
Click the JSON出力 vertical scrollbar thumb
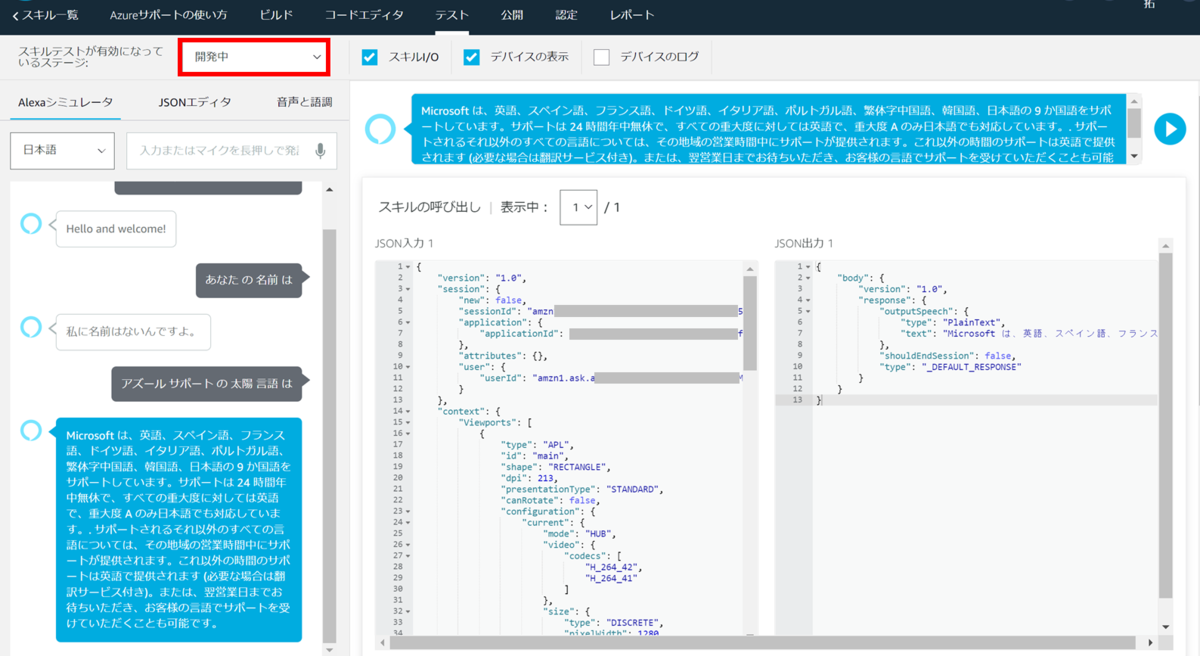pos(1164,425)
